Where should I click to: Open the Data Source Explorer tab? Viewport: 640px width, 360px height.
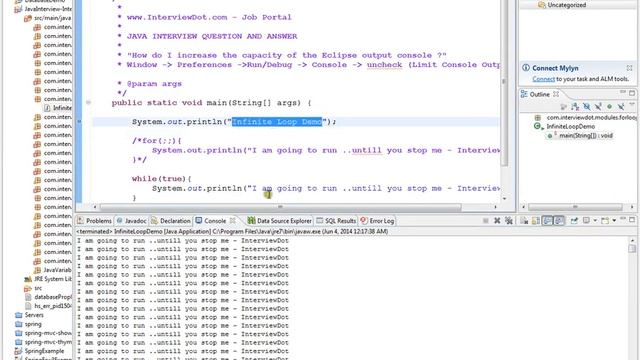point(280,220)
